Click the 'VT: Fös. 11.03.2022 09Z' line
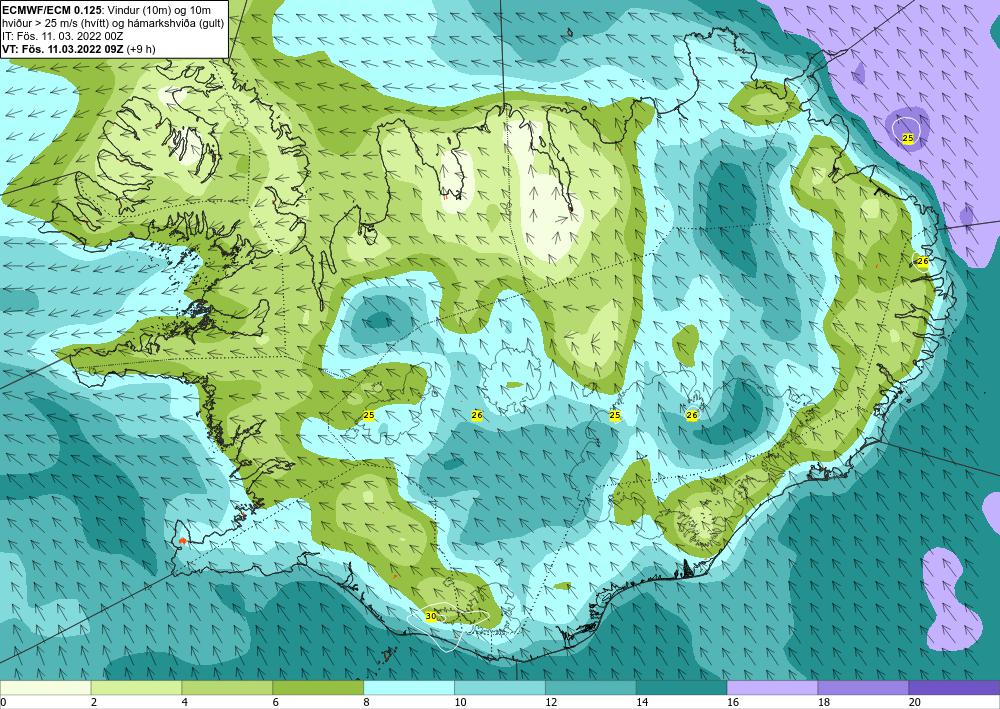This screenshot has width=1000, height=709. point(64,48)
